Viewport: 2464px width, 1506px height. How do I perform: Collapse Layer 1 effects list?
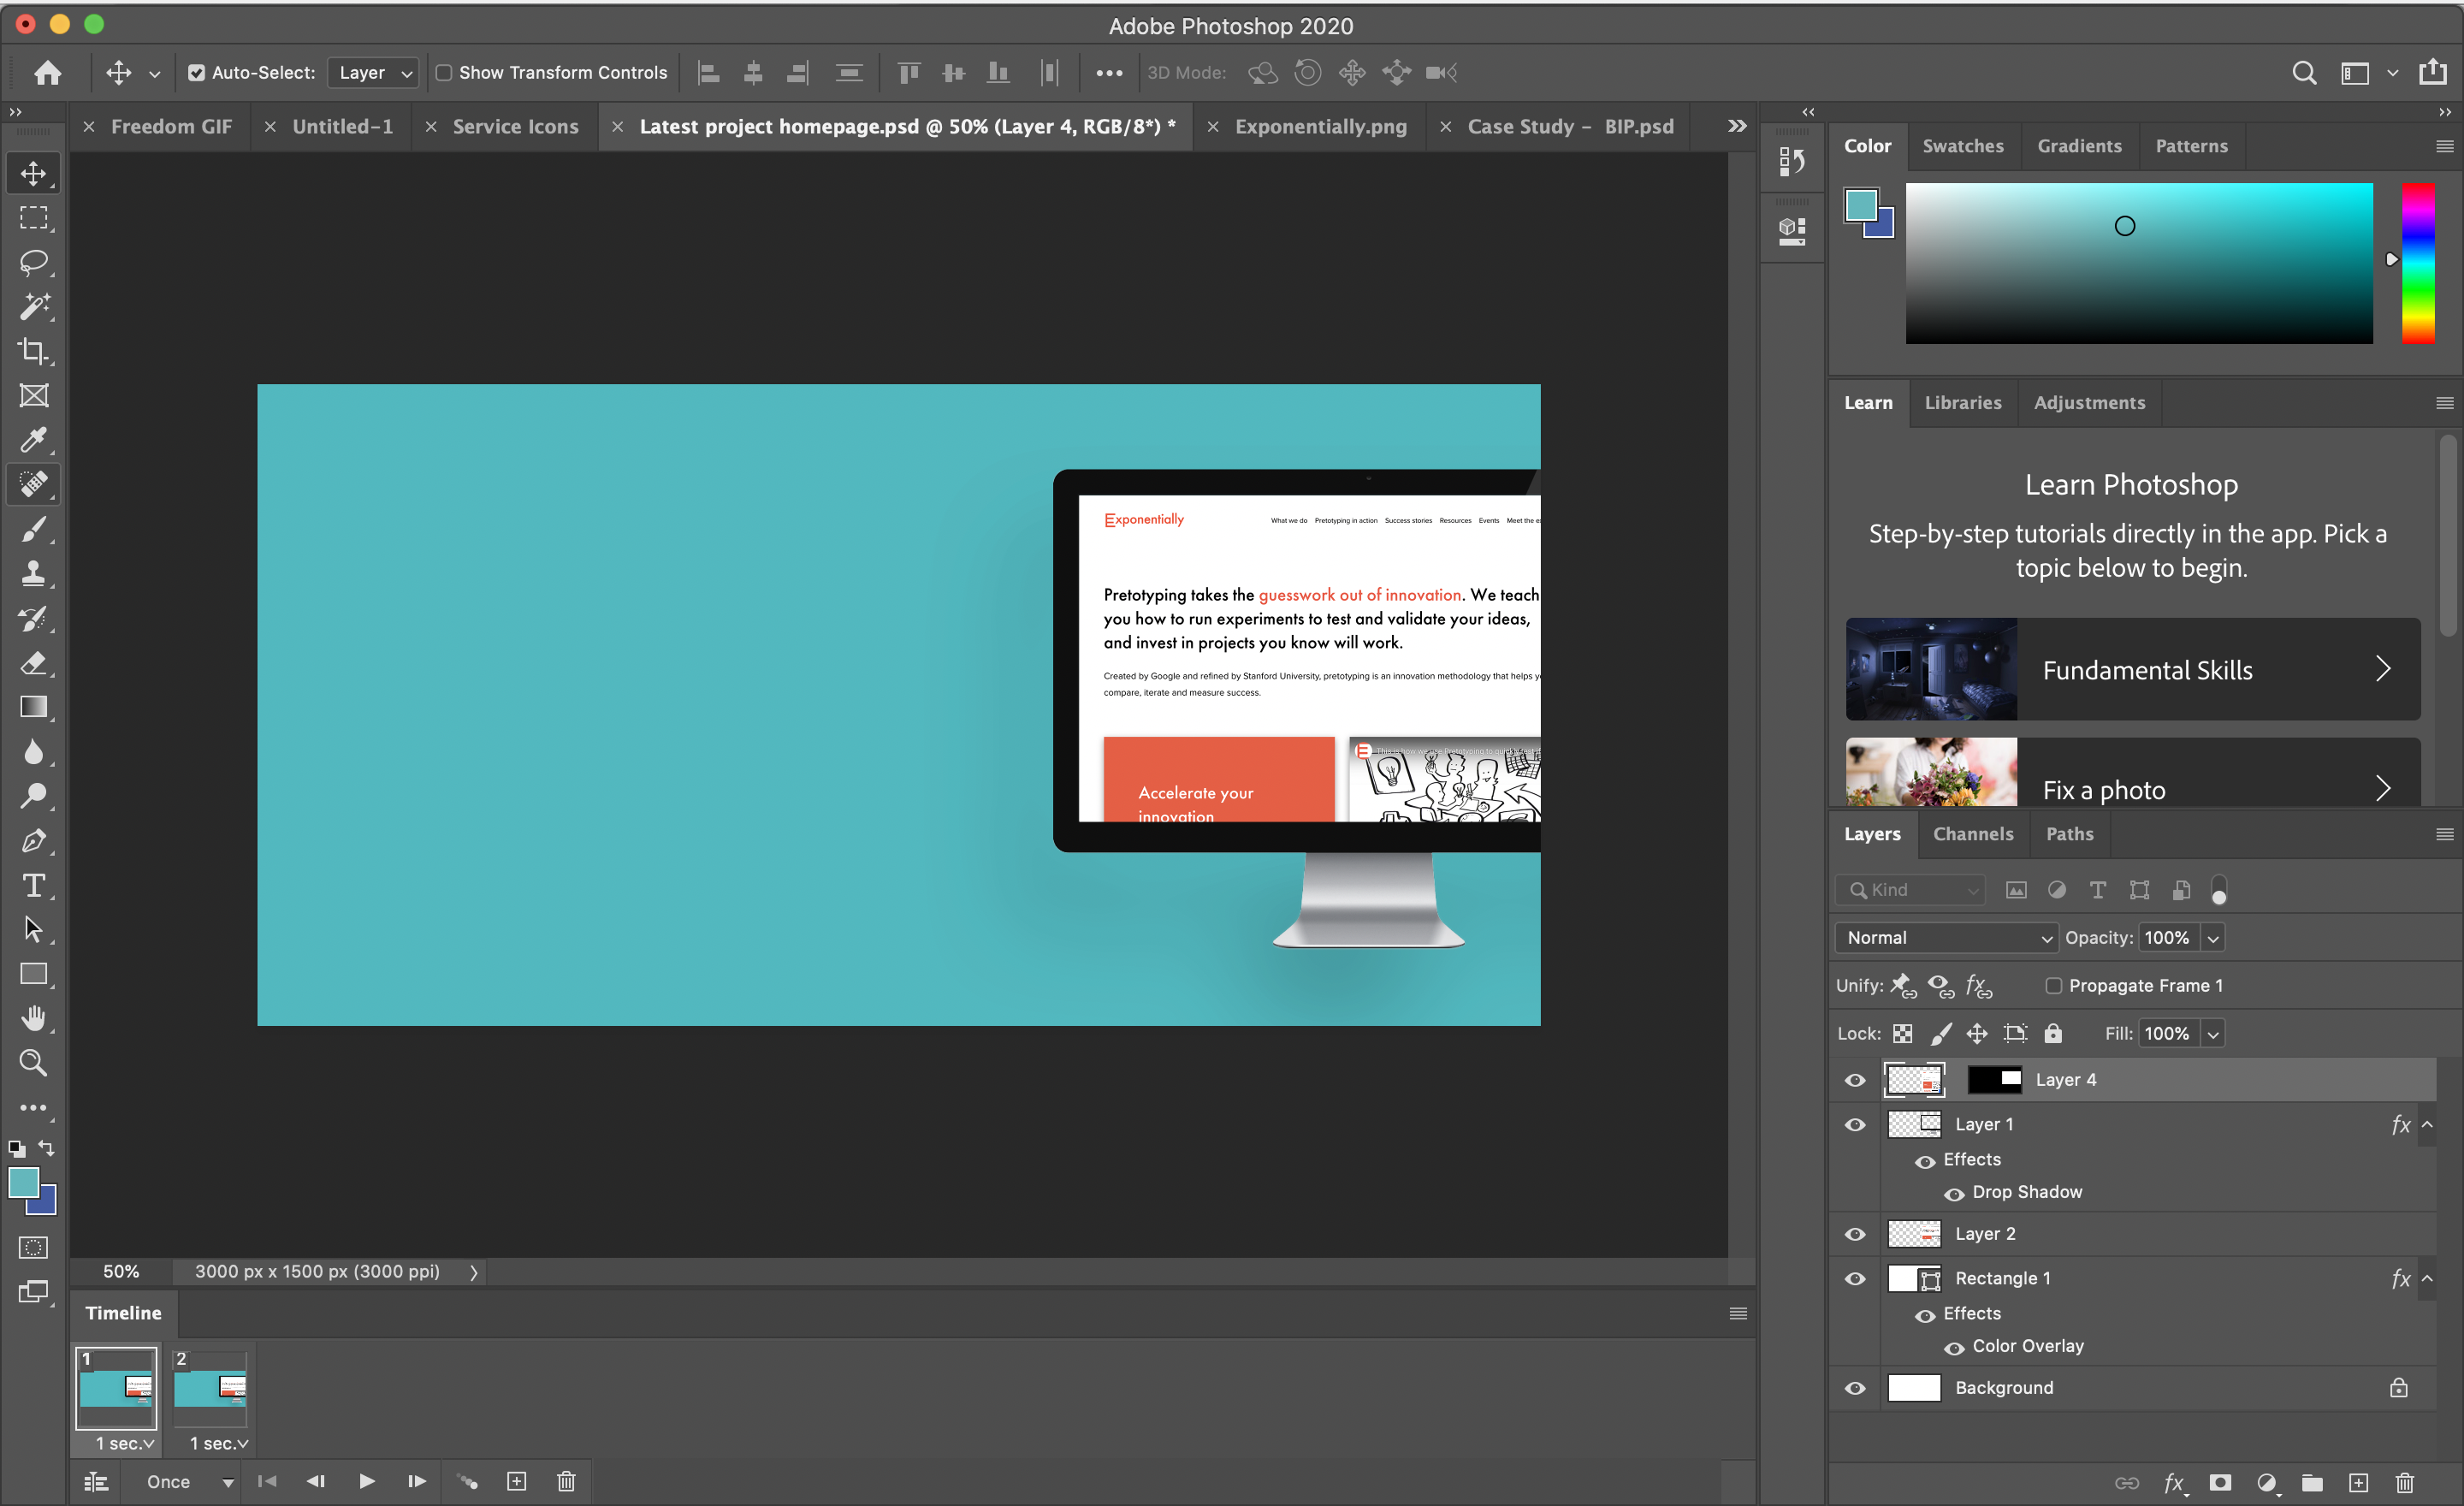coord(2427,1124)
